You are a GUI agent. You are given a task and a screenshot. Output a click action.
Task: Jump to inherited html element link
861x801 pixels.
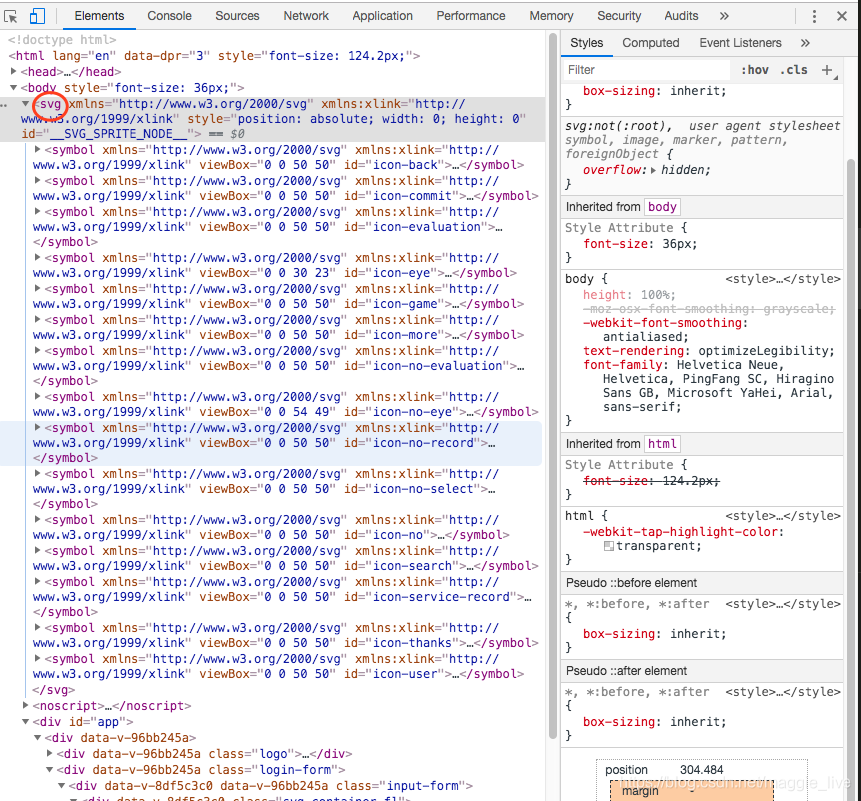pos(662,444)
